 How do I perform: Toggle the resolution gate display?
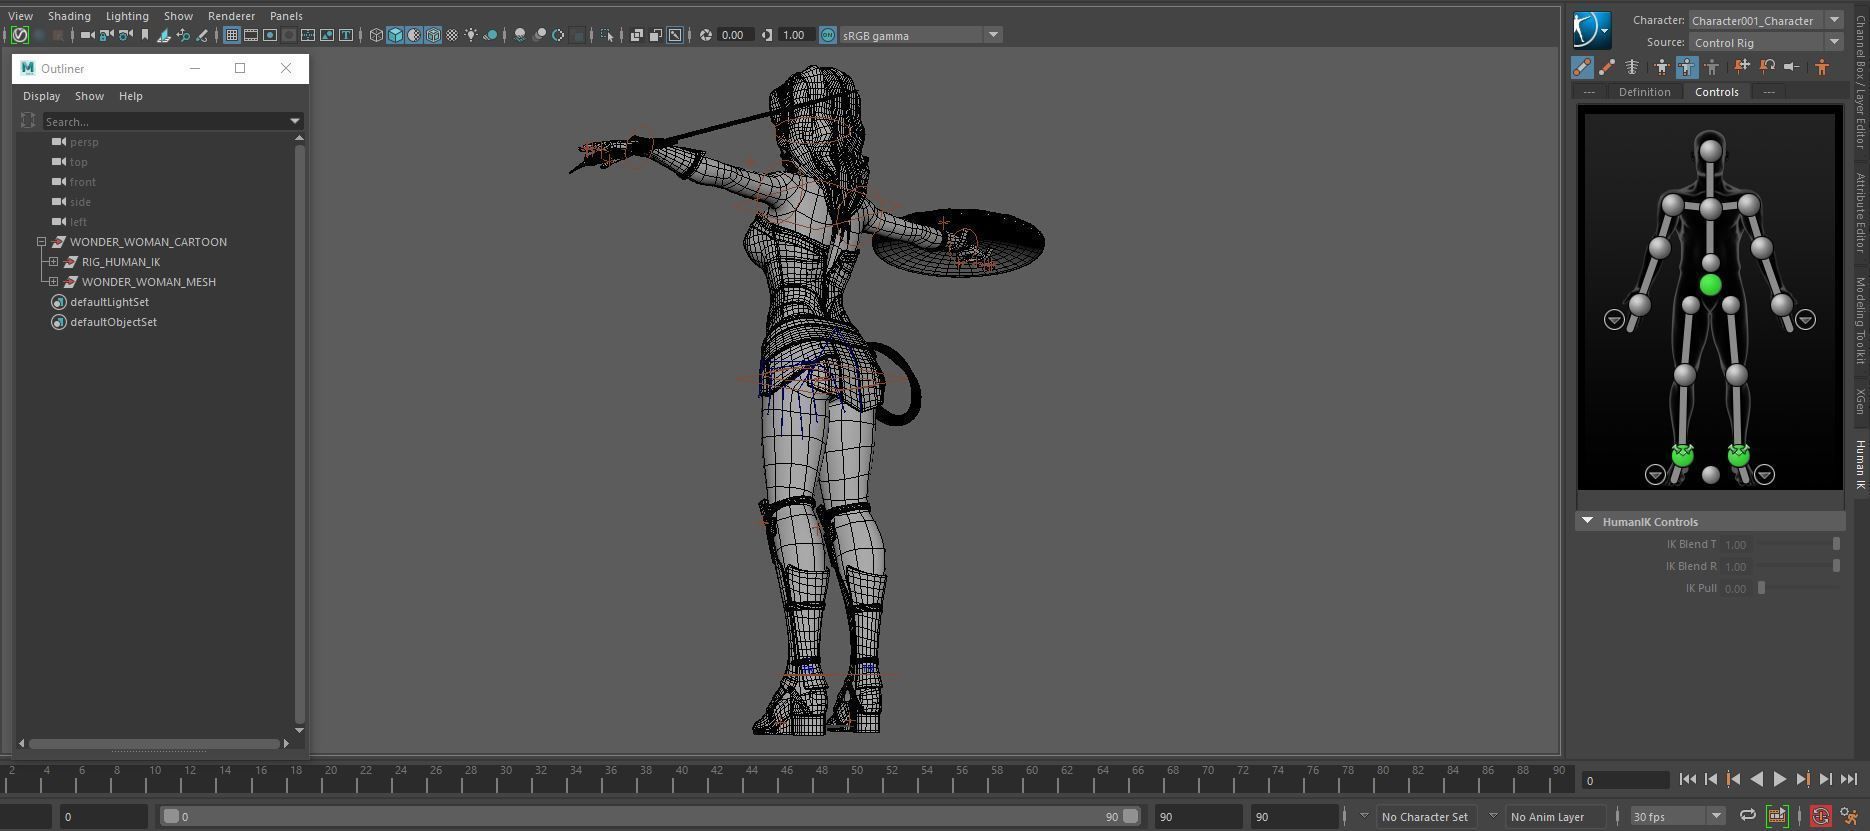tap(270, 35)
